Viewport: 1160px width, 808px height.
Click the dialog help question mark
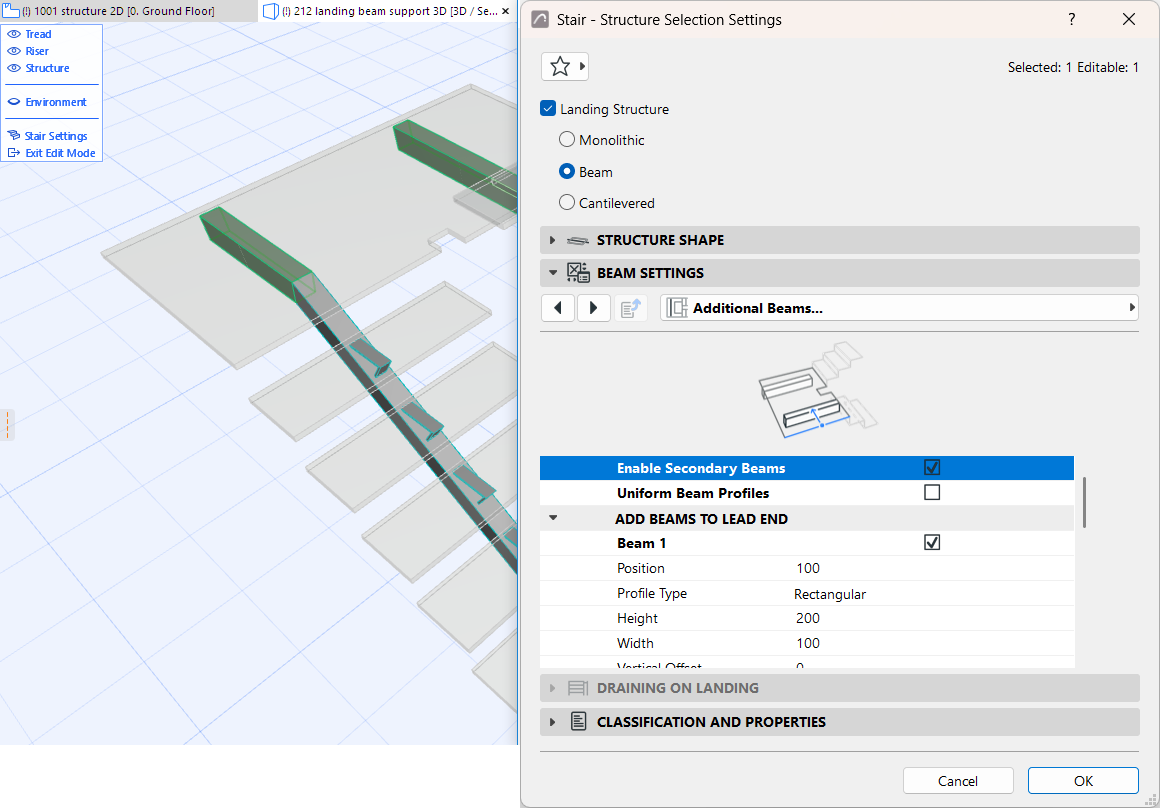click(x=1071, y=20)
